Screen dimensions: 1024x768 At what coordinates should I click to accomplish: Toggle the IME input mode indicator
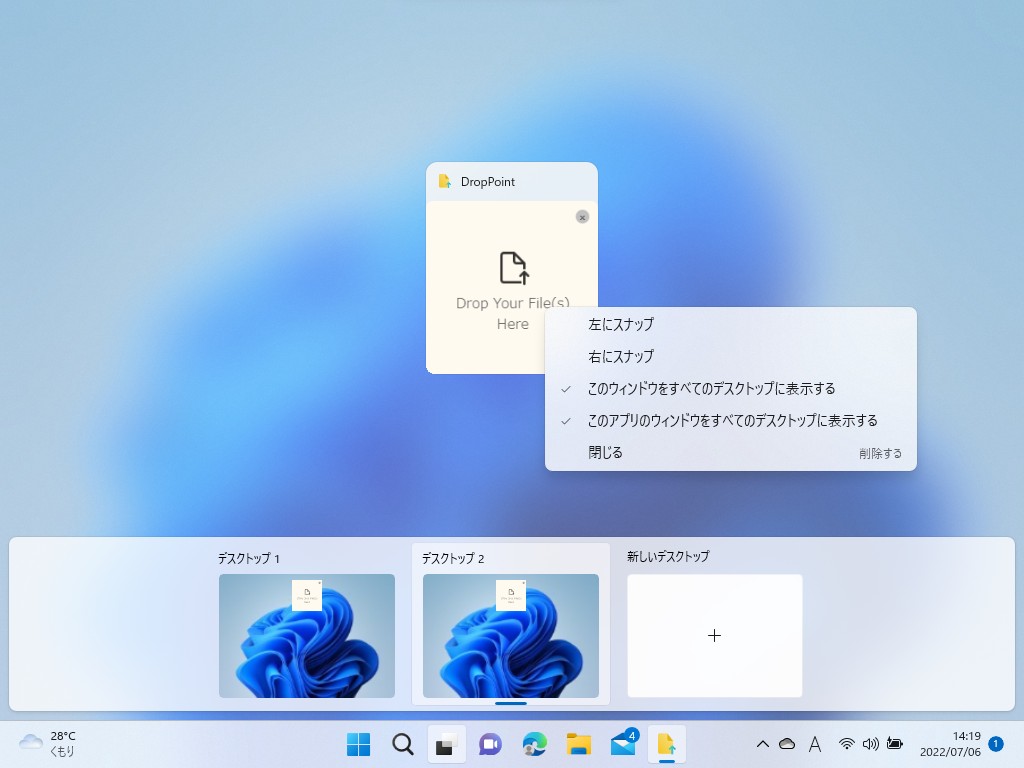(813, 744)
